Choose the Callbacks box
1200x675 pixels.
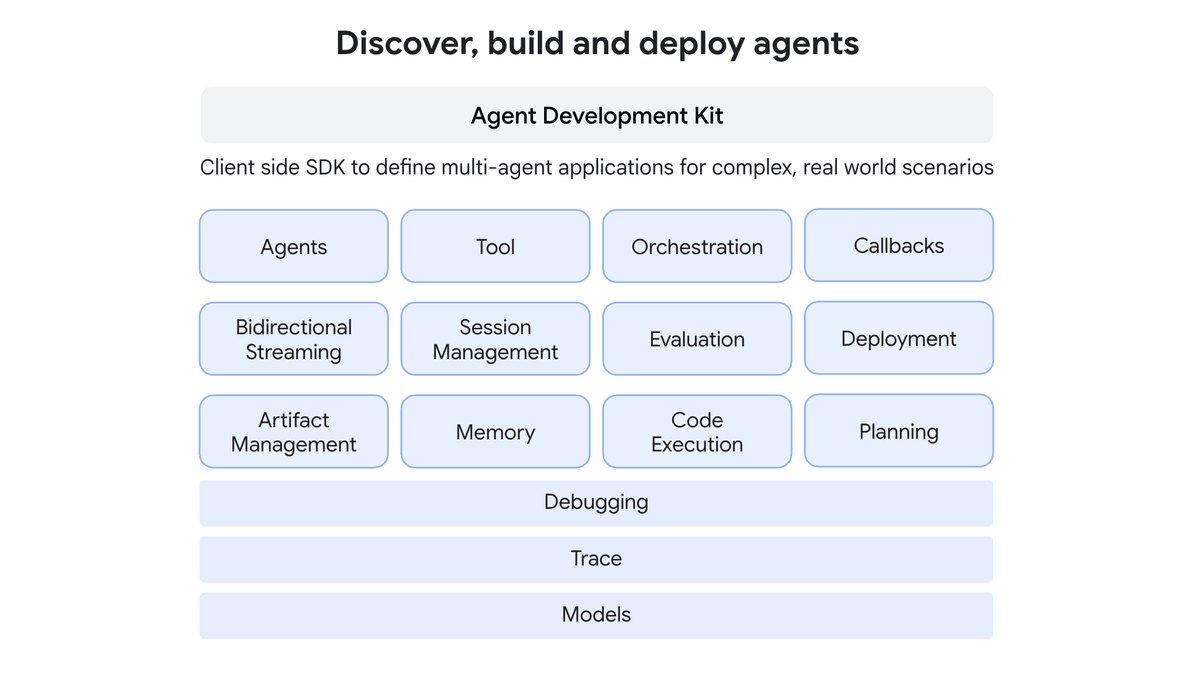[x=899, y=245]
